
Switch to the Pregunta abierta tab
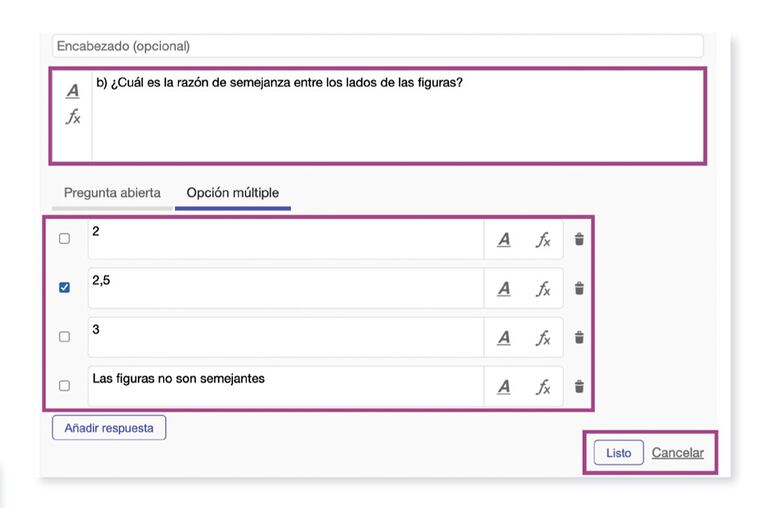112,193
